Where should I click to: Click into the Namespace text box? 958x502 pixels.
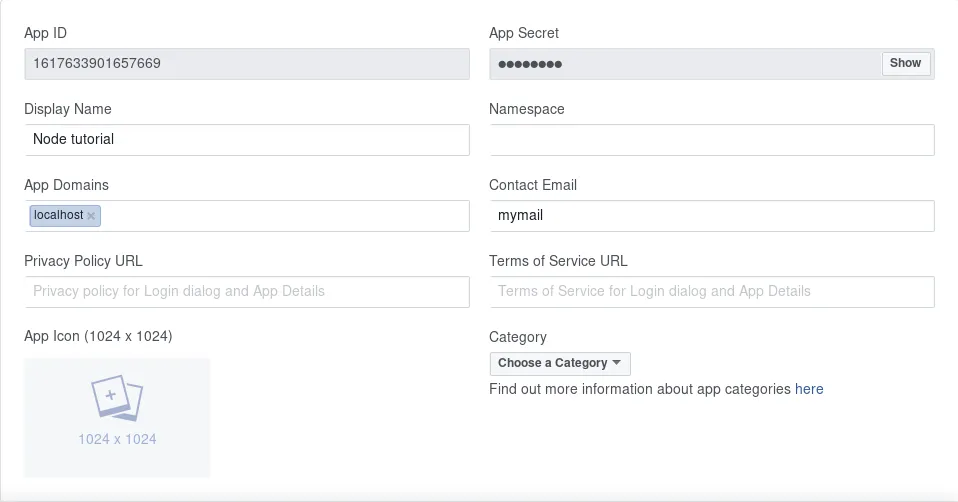tap(711, 140)
